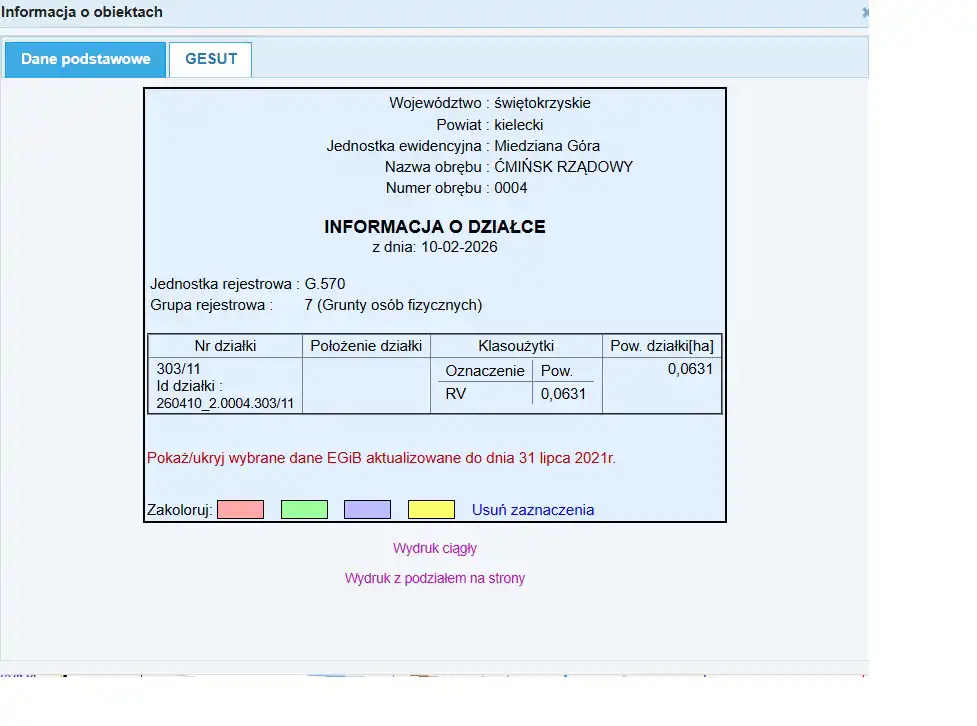The width and height of the screenshot is (977, 726).
Task: Click the Położenie działki column header
Action: click(x=366, y=346)
